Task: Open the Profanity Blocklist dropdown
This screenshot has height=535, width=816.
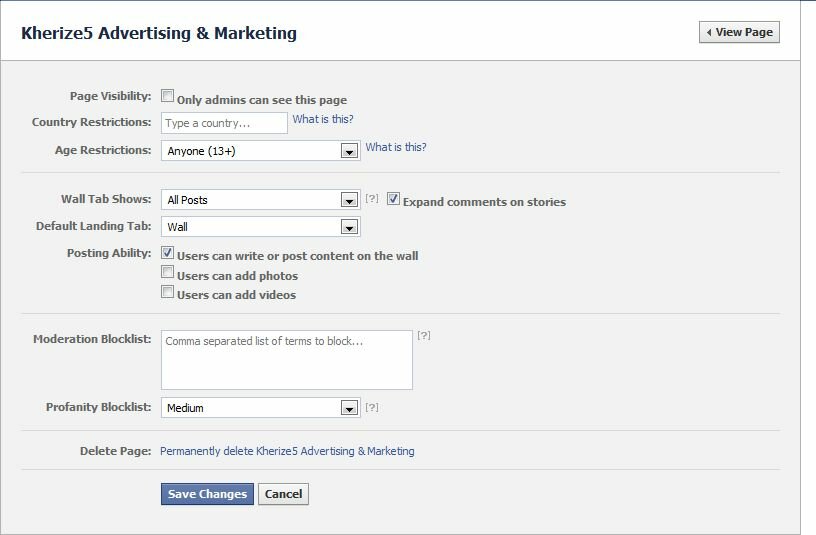Action: (260, 407)
